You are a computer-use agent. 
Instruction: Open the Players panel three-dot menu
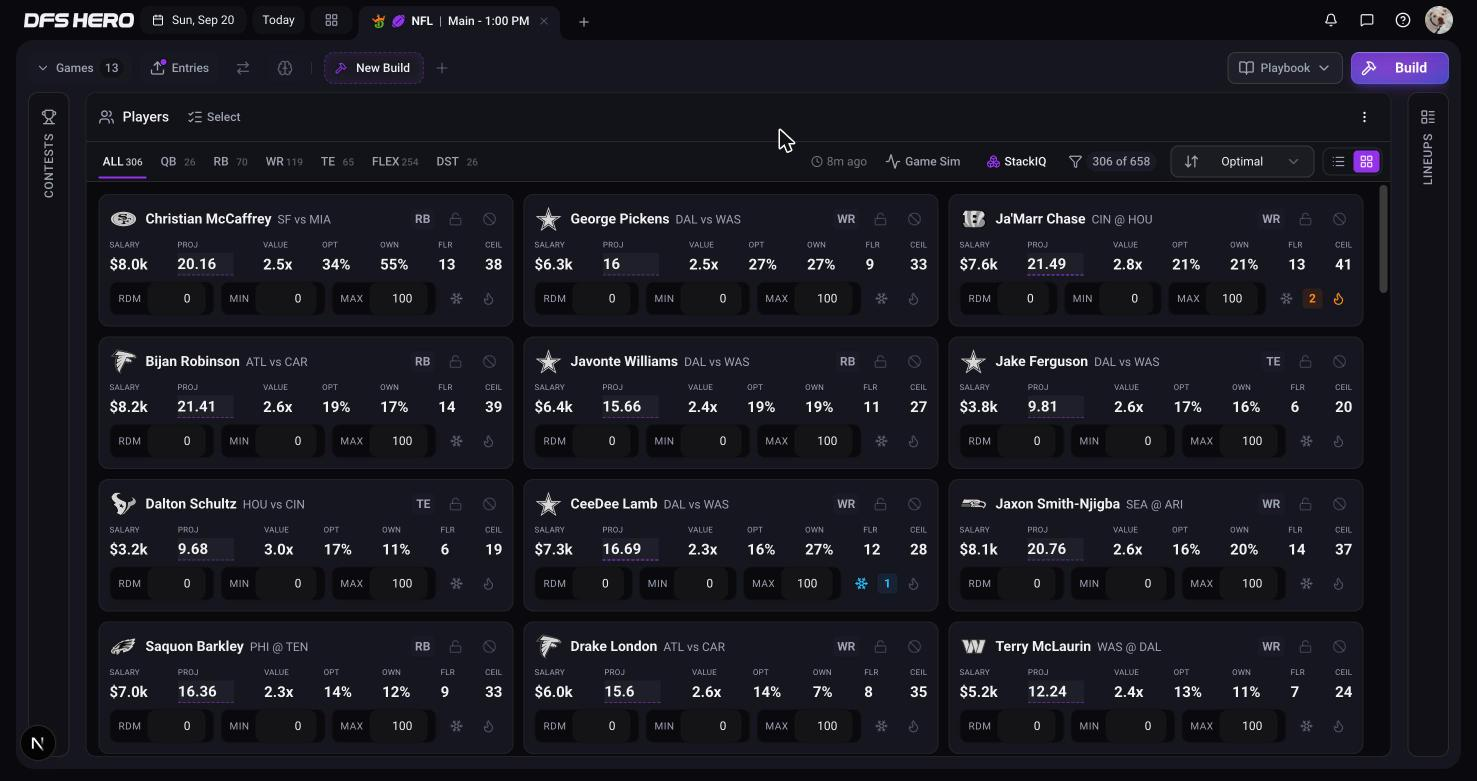tap(1364, 117)
